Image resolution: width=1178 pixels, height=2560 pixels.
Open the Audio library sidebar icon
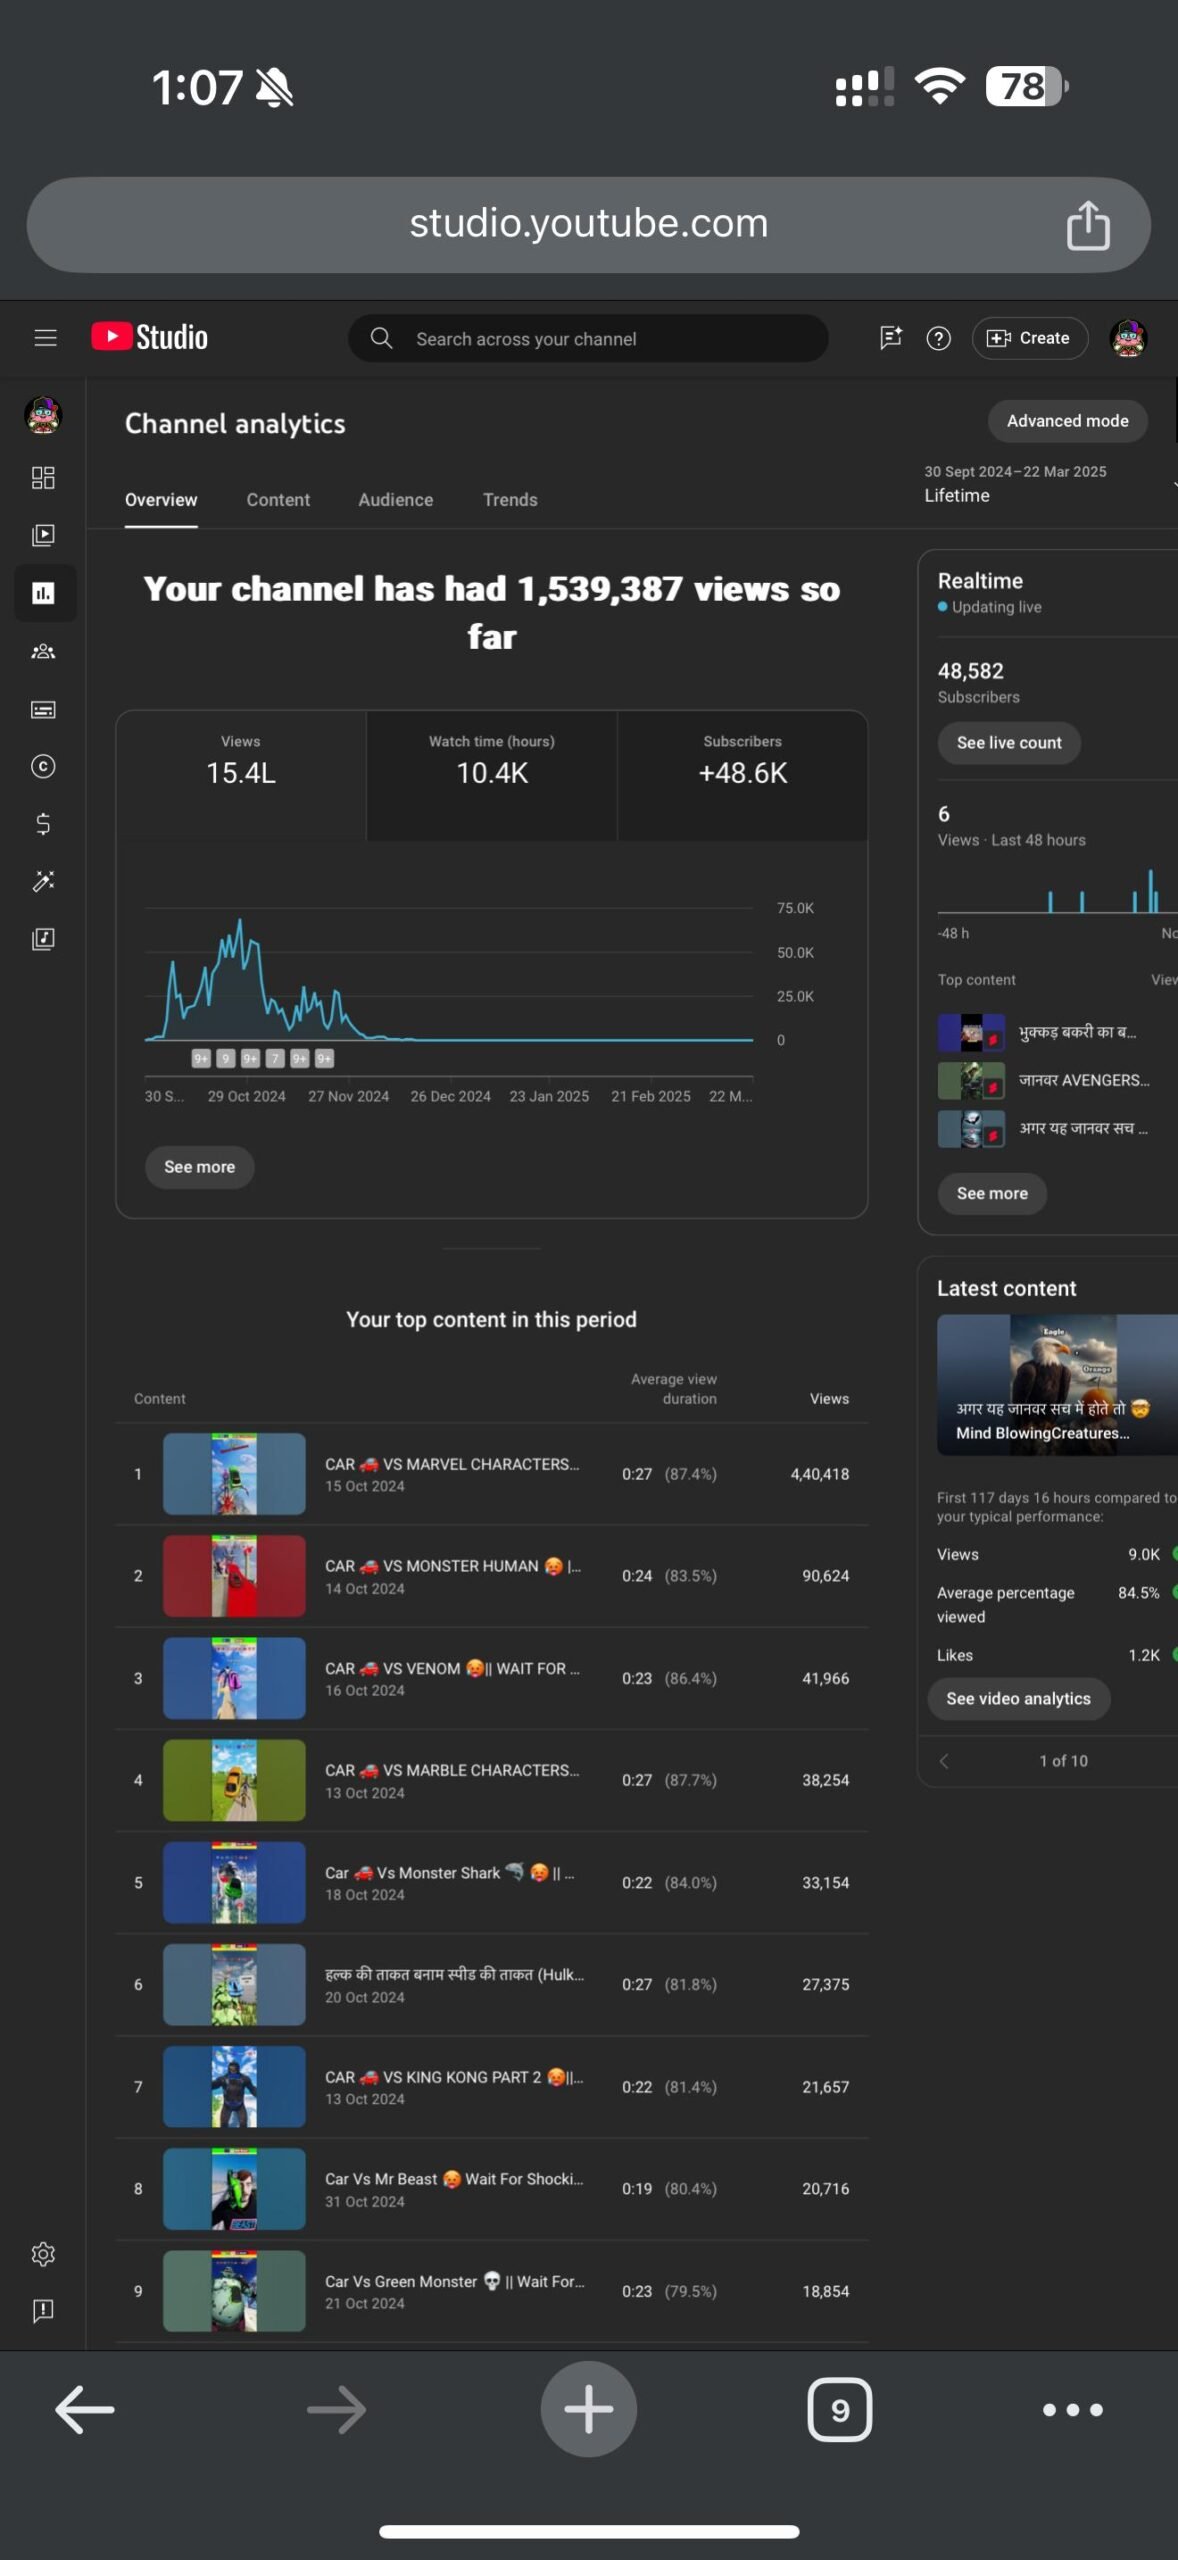tap(43, 939)
